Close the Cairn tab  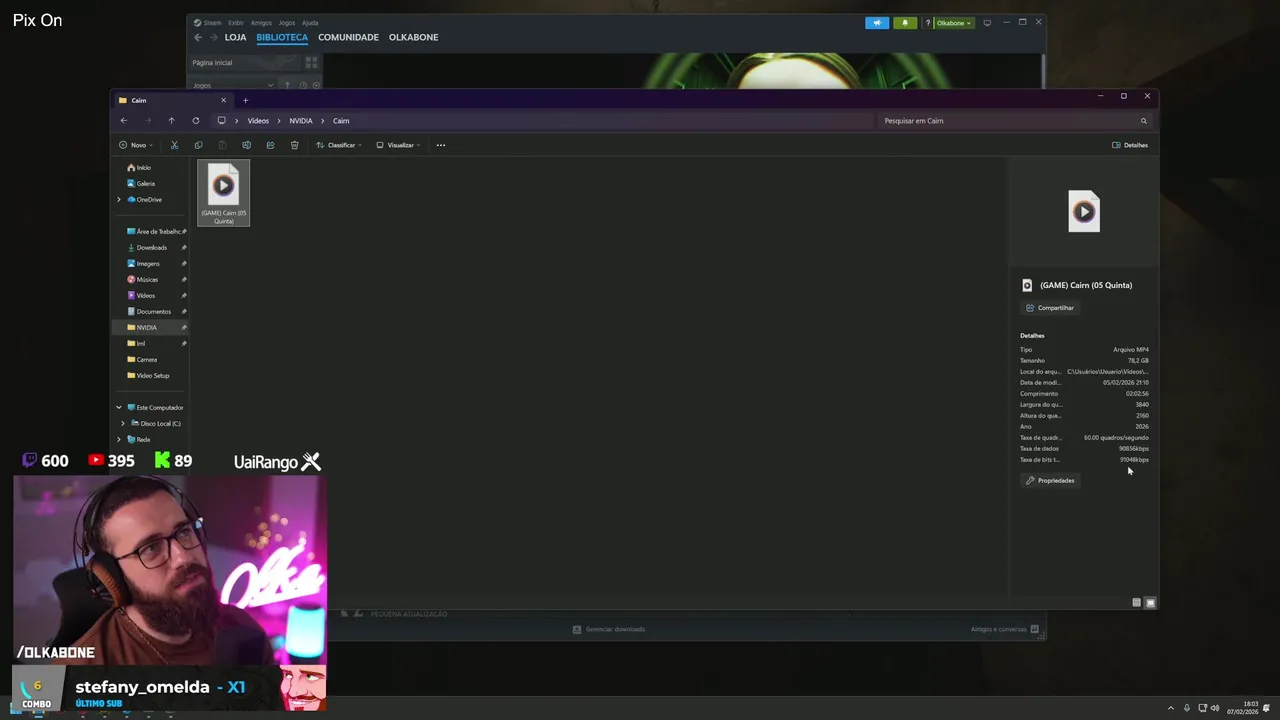pos(223,100)
